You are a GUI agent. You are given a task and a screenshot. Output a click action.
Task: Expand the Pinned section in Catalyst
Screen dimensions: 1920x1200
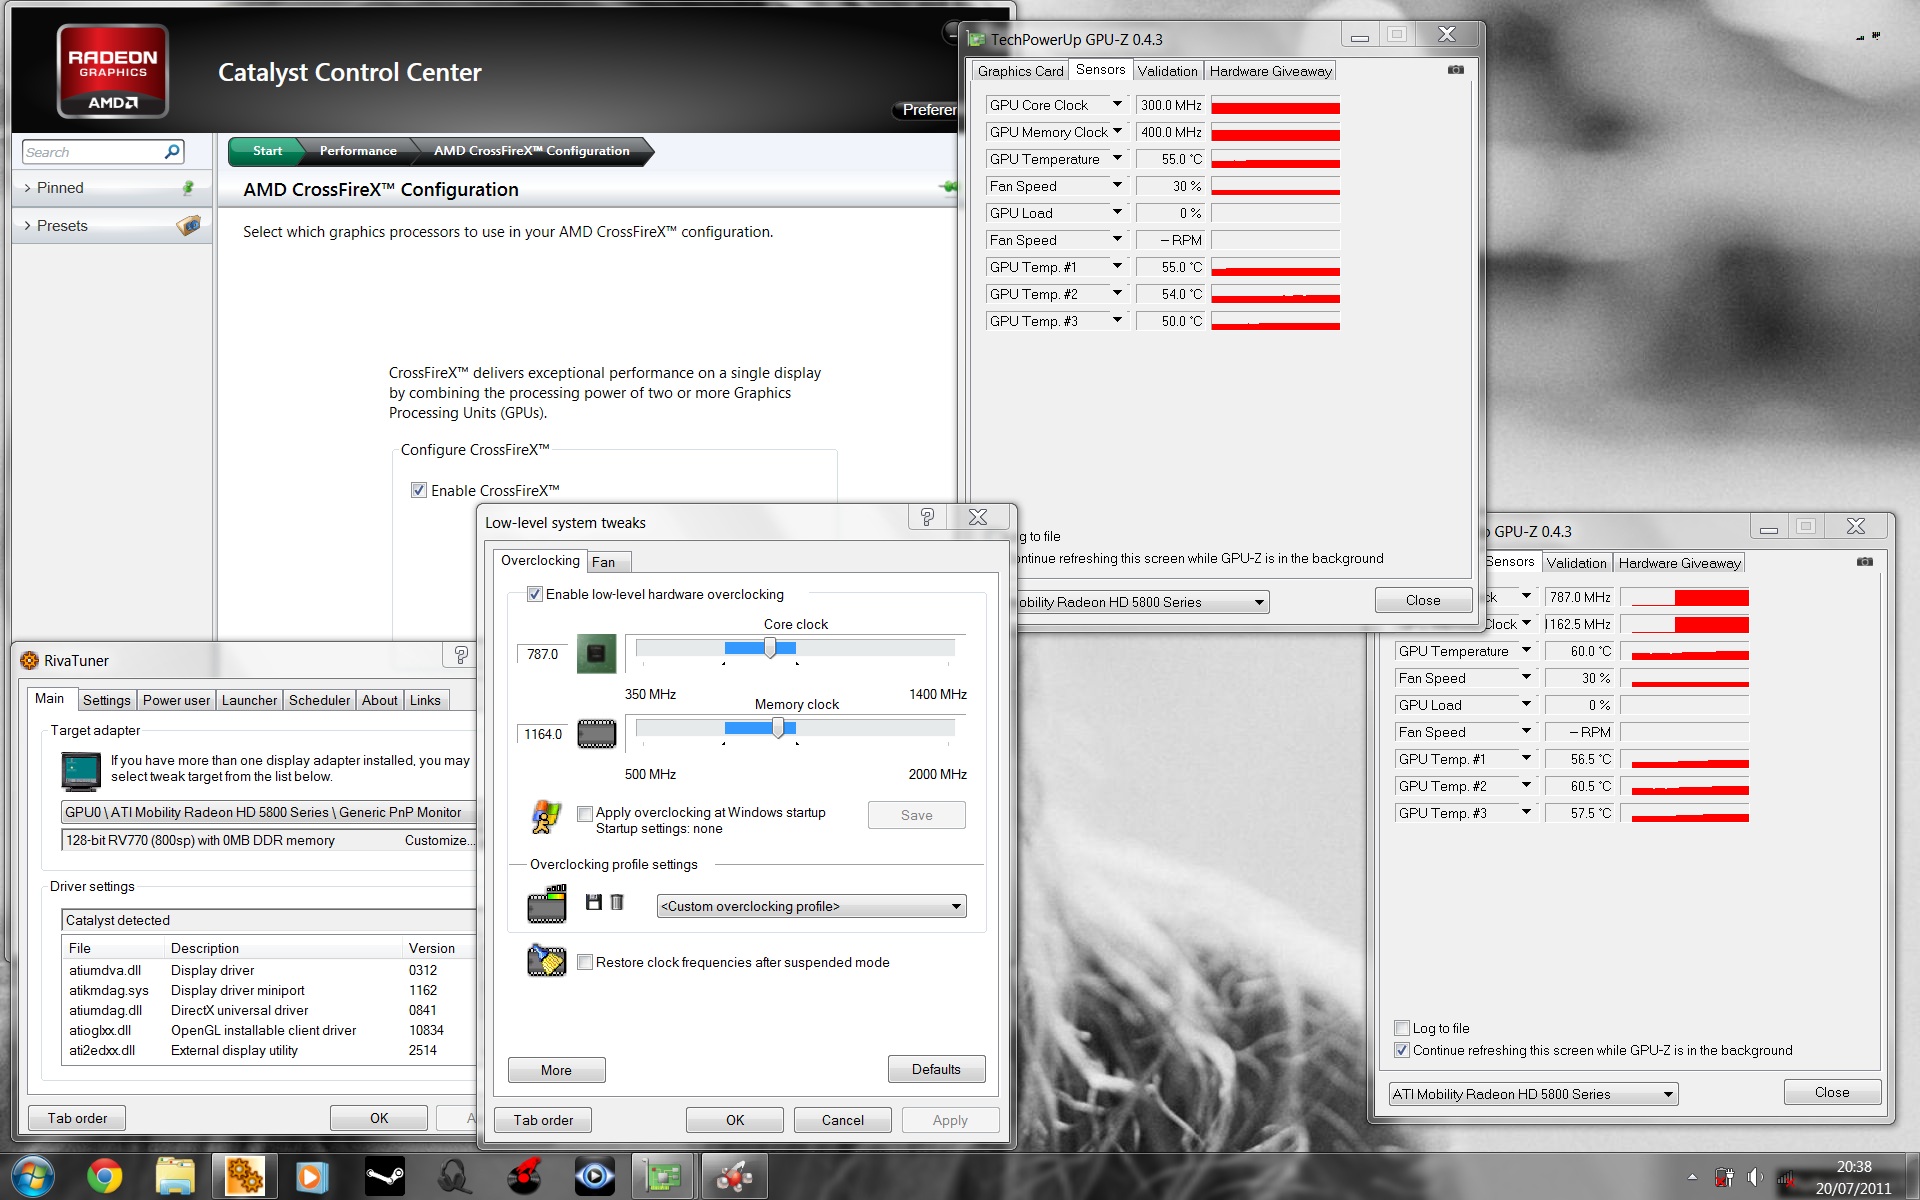click(27, 188)
